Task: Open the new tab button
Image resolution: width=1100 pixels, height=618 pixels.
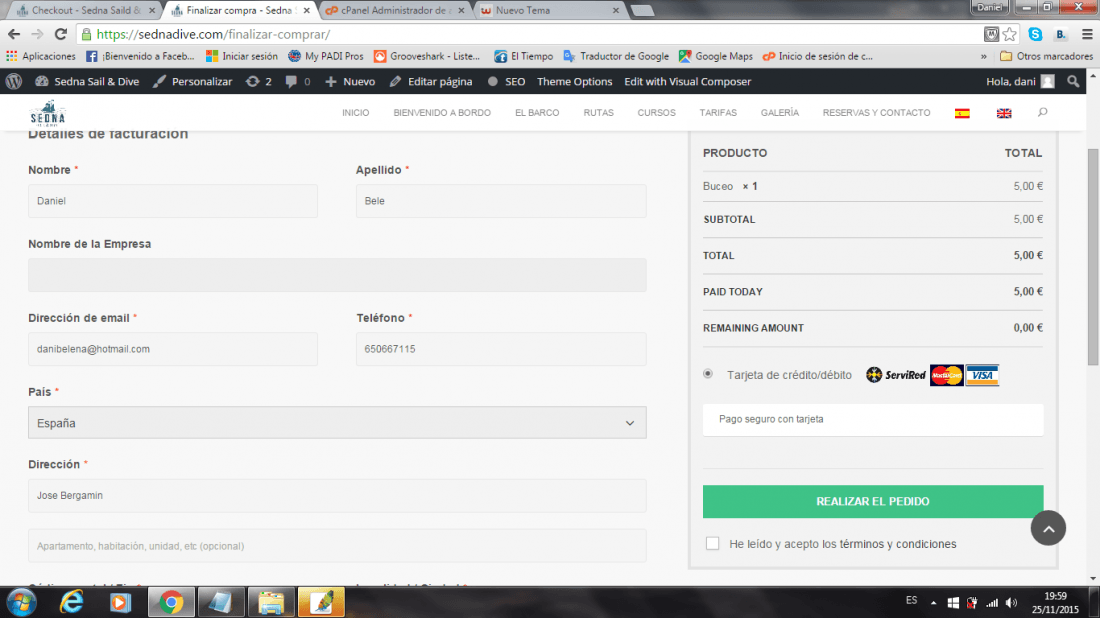Action: (x=642, y=11)
